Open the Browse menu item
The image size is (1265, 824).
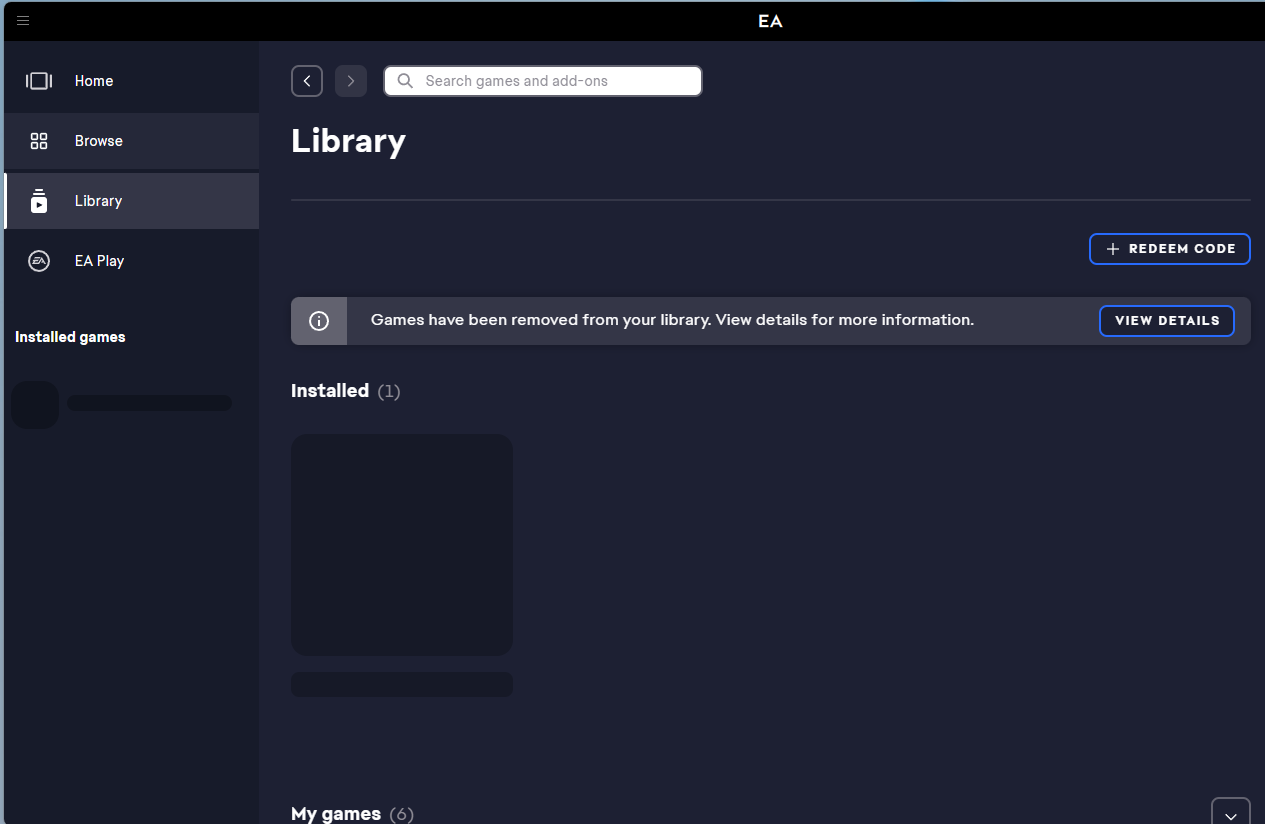point(131,141)
